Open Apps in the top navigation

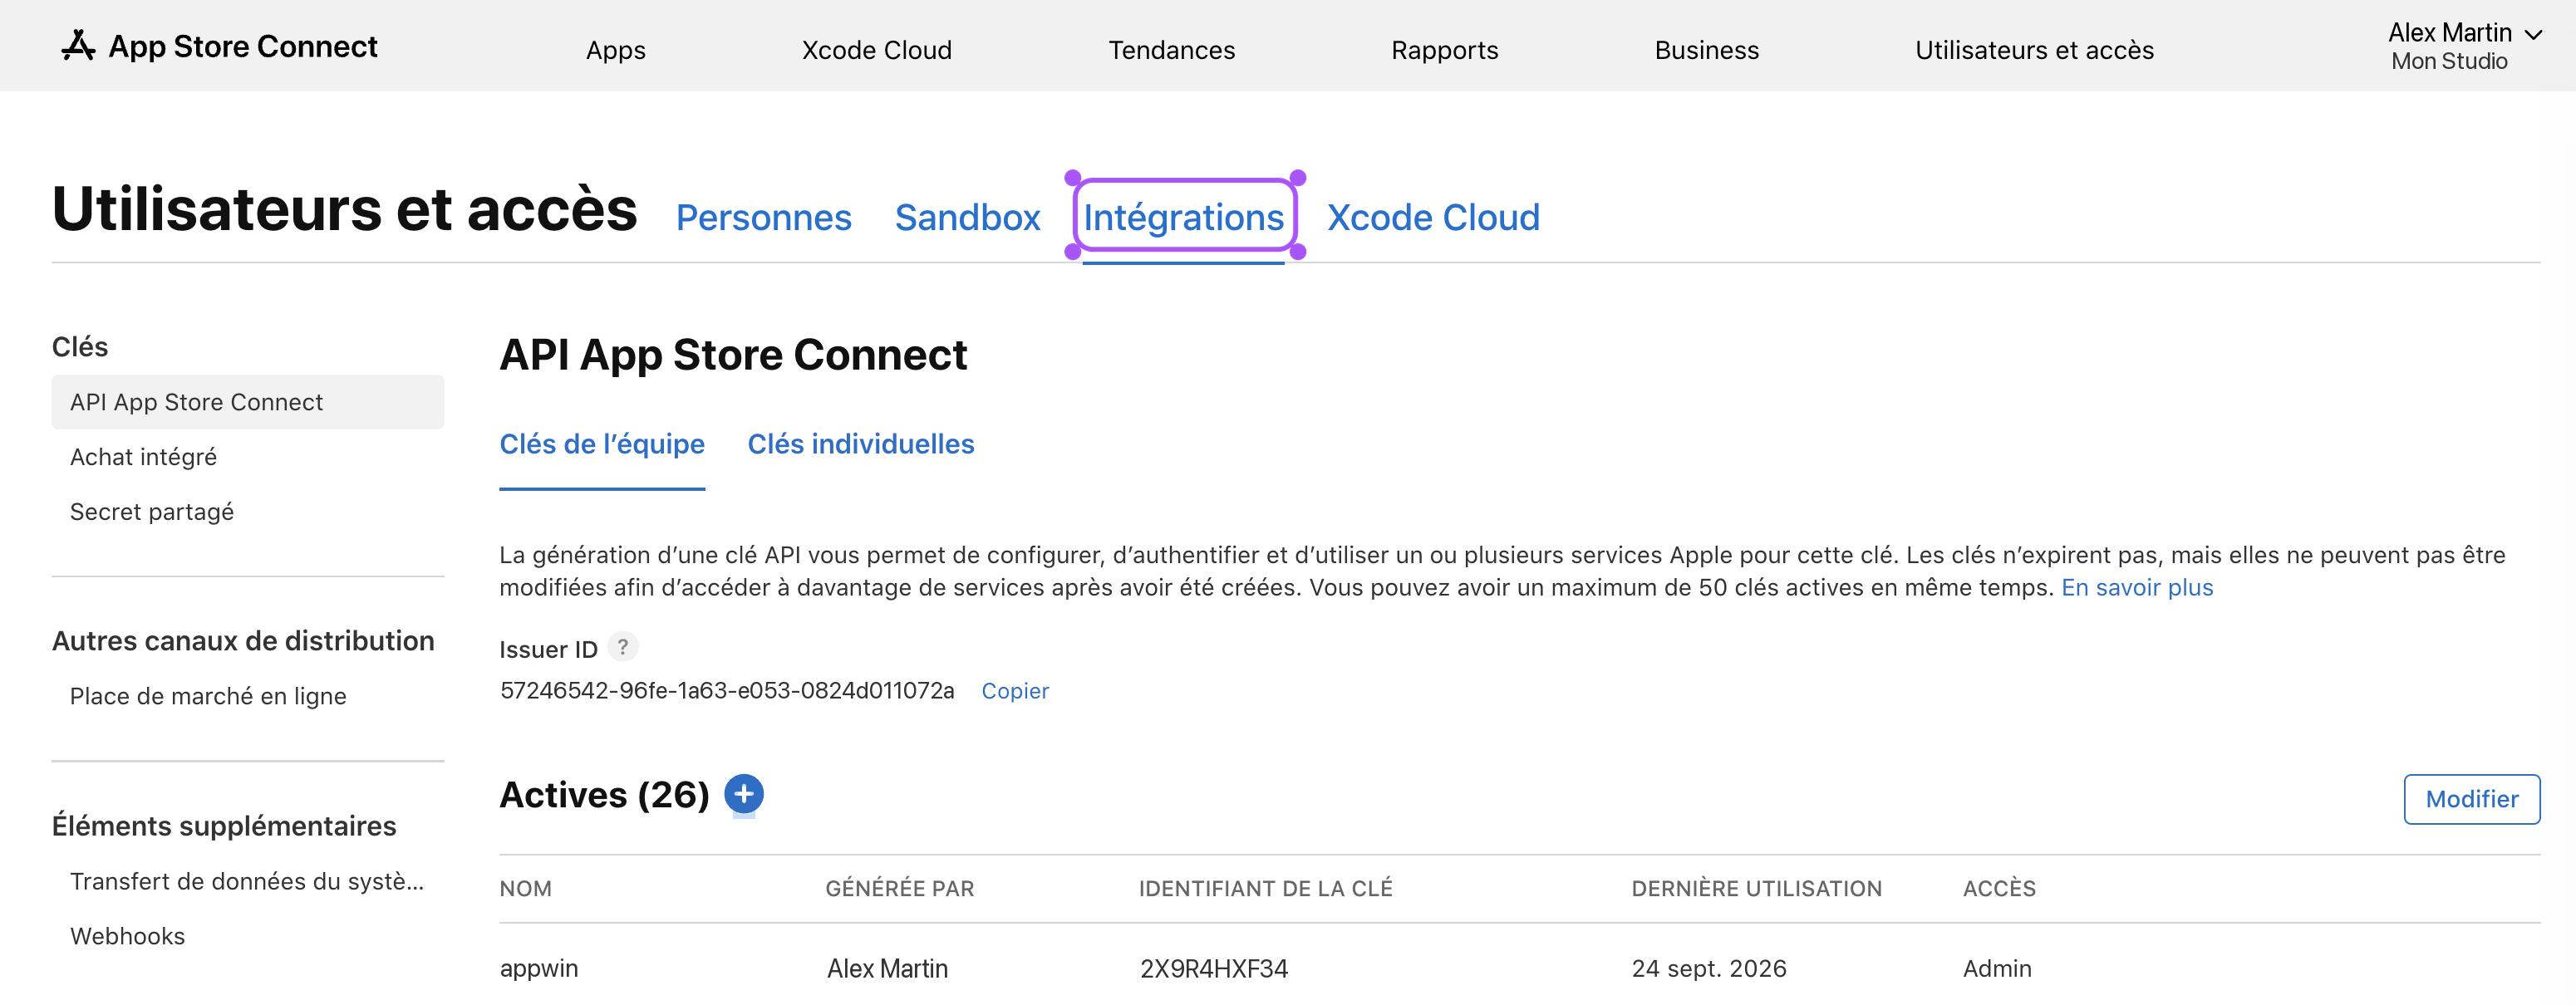point(615,50)
